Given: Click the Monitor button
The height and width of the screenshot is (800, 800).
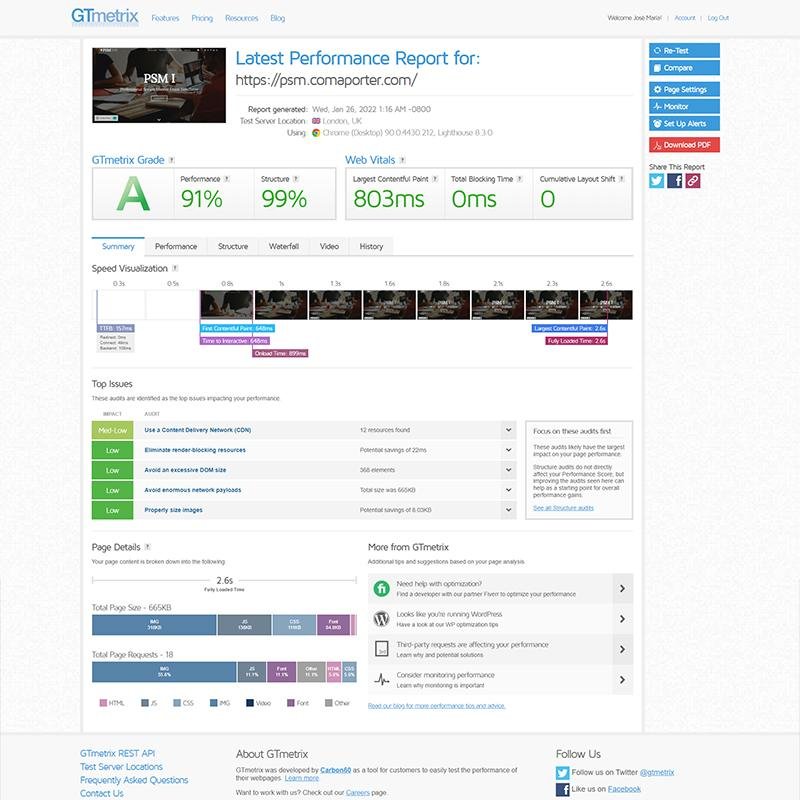Looking at the screenshot, I should coord(684,106).
